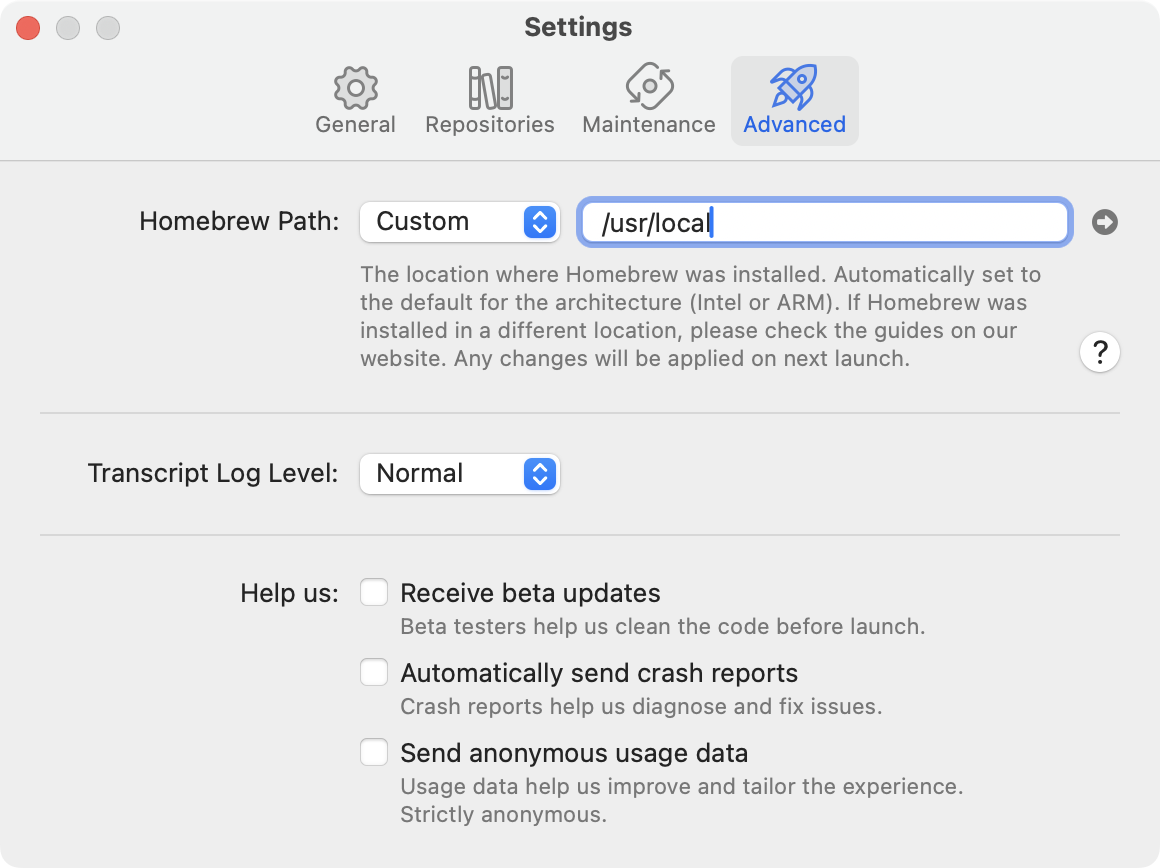This screenshot has width=1160, height=868.
Task: Click inside the /usr/local input box
Action: pyautogui.click(x=824, y=222)
